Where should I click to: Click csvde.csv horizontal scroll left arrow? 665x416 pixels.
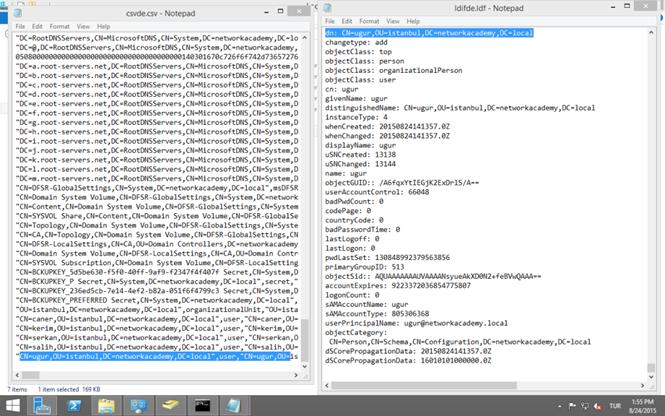17,375
